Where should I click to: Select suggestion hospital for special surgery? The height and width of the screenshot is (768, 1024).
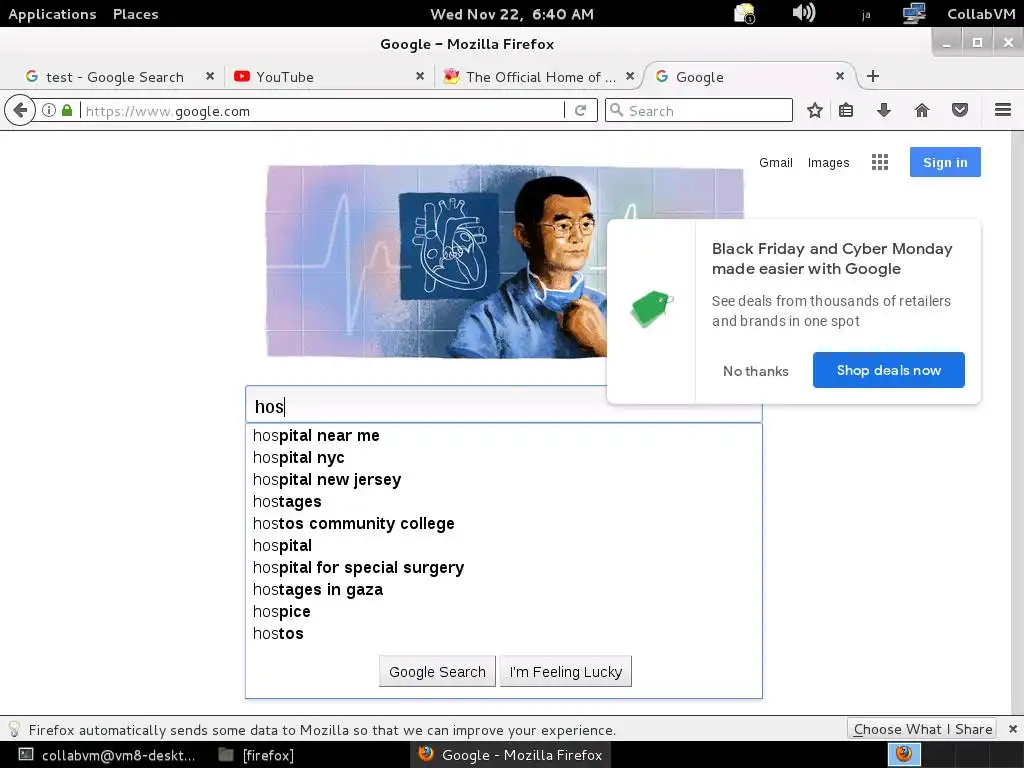[x=504, y=568]
